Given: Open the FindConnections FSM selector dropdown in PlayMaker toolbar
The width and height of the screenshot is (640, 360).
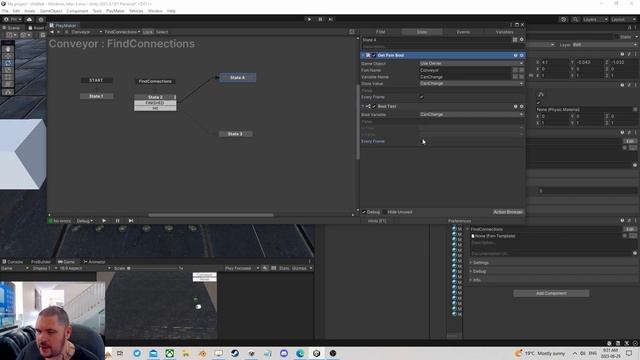Looking at the screenshot, I should coord(122,32).
